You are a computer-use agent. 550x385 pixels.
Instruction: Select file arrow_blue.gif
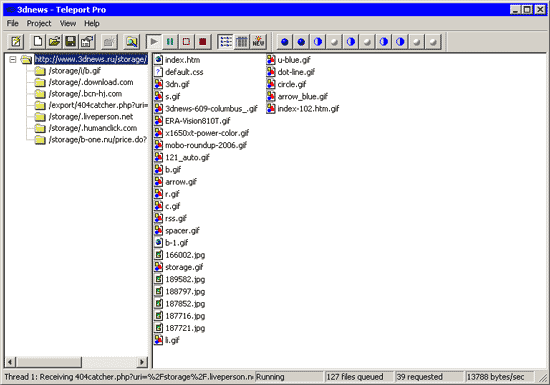303,96
